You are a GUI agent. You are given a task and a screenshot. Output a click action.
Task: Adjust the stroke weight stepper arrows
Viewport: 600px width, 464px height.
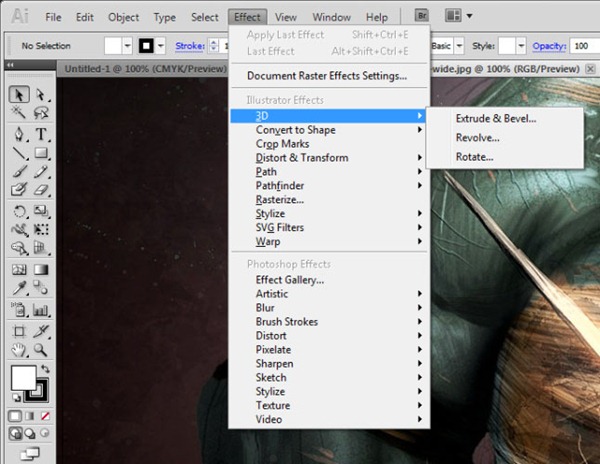click(x=214, y=46)
